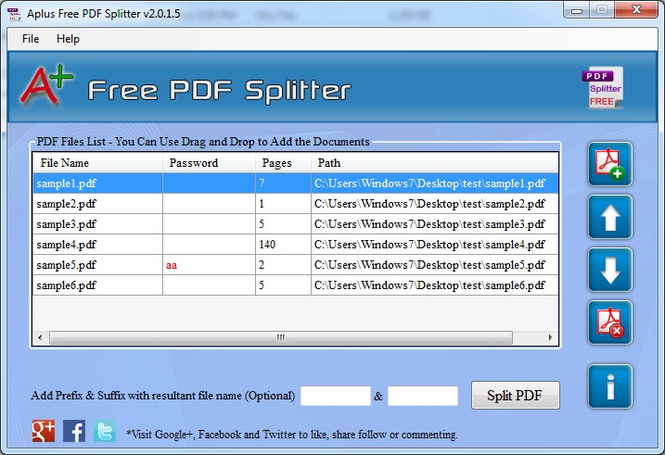Click the Pages column header
This screenshot has width=665, height=455.
[x=283, y=163]
